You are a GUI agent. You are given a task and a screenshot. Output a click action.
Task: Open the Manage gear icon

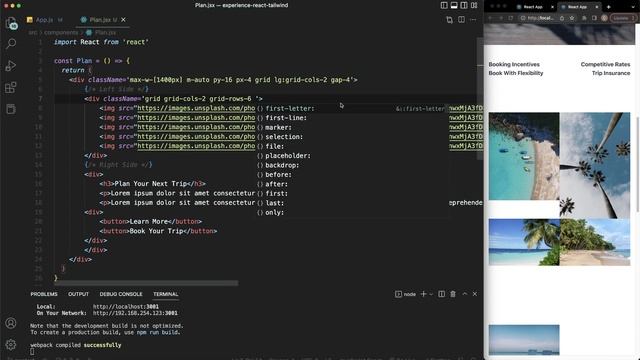(11, 344)
